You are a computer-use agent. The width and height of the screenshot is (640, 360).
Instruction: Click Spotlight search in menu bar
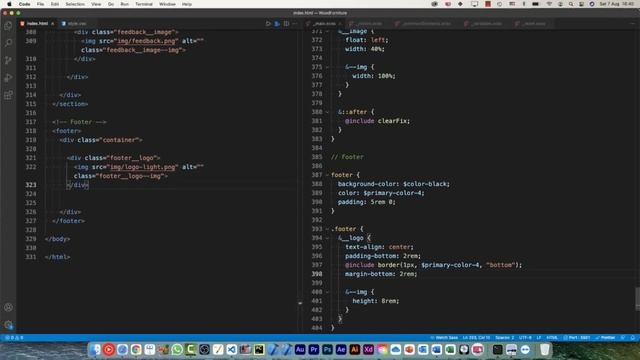click(571, 4)
